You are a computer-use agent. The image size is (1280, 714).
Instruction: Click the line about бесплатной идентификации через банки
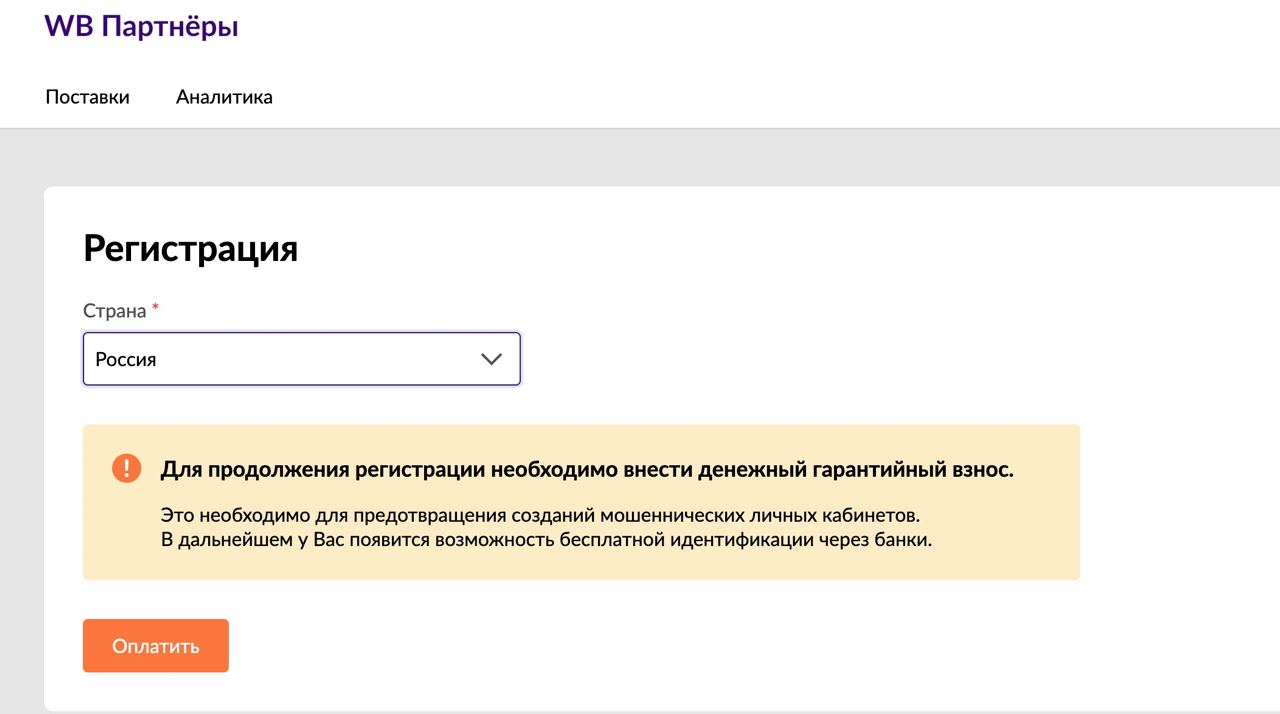tap(546, 541)
